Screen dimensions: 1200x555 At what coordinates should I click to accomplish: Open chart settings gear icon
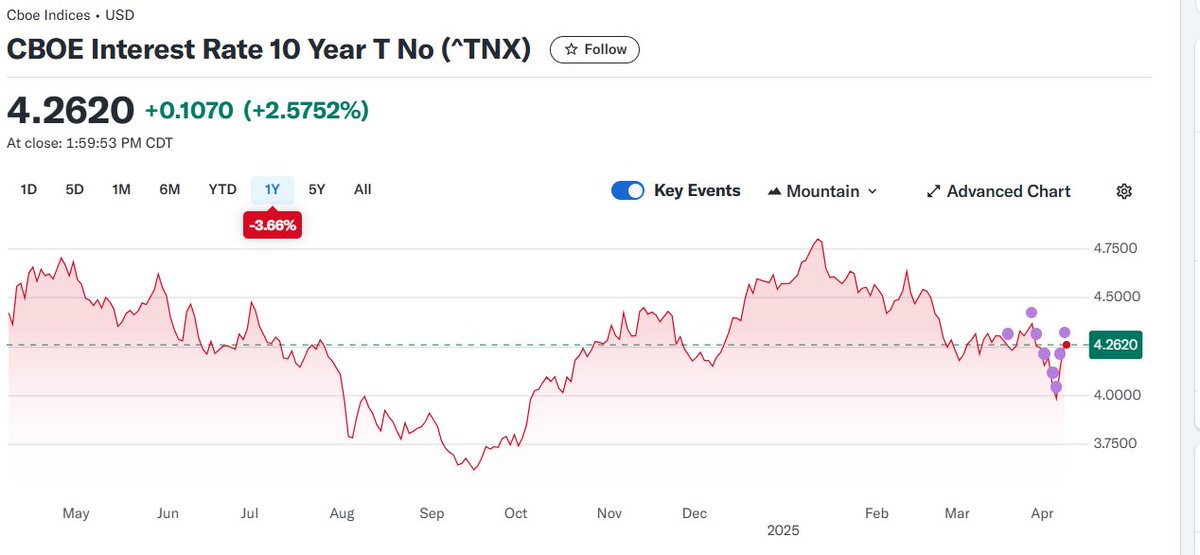pos(1124,191)
